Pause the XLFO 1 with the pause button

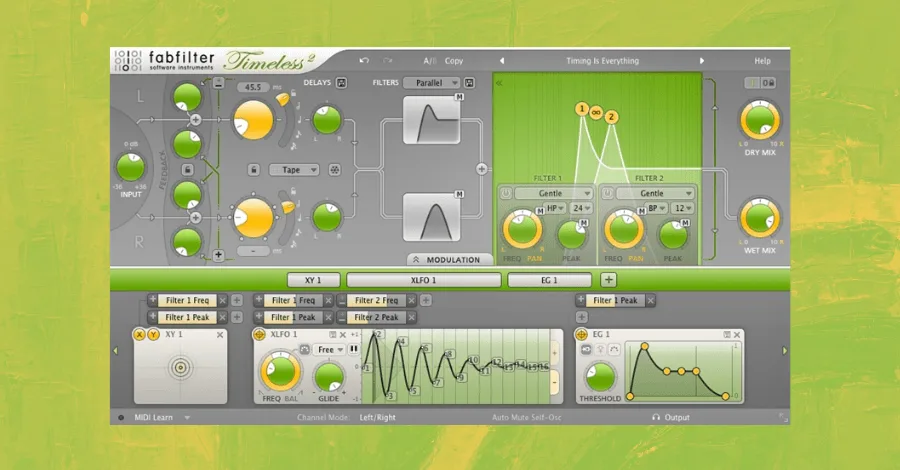pyautogui.click(x=354, y=349)
